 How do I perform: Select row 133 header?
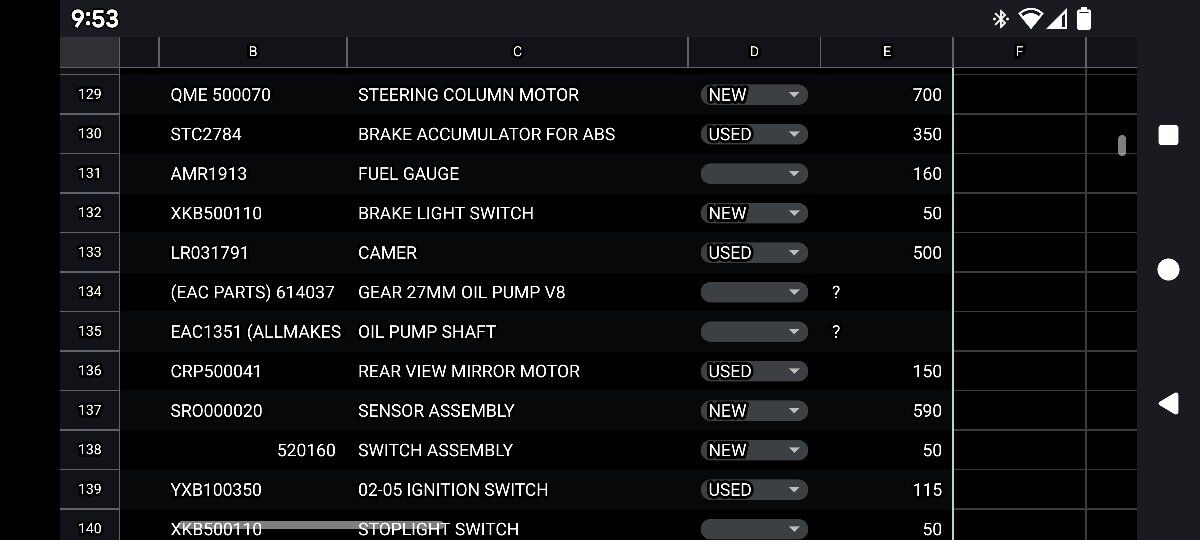pos(90,252)
